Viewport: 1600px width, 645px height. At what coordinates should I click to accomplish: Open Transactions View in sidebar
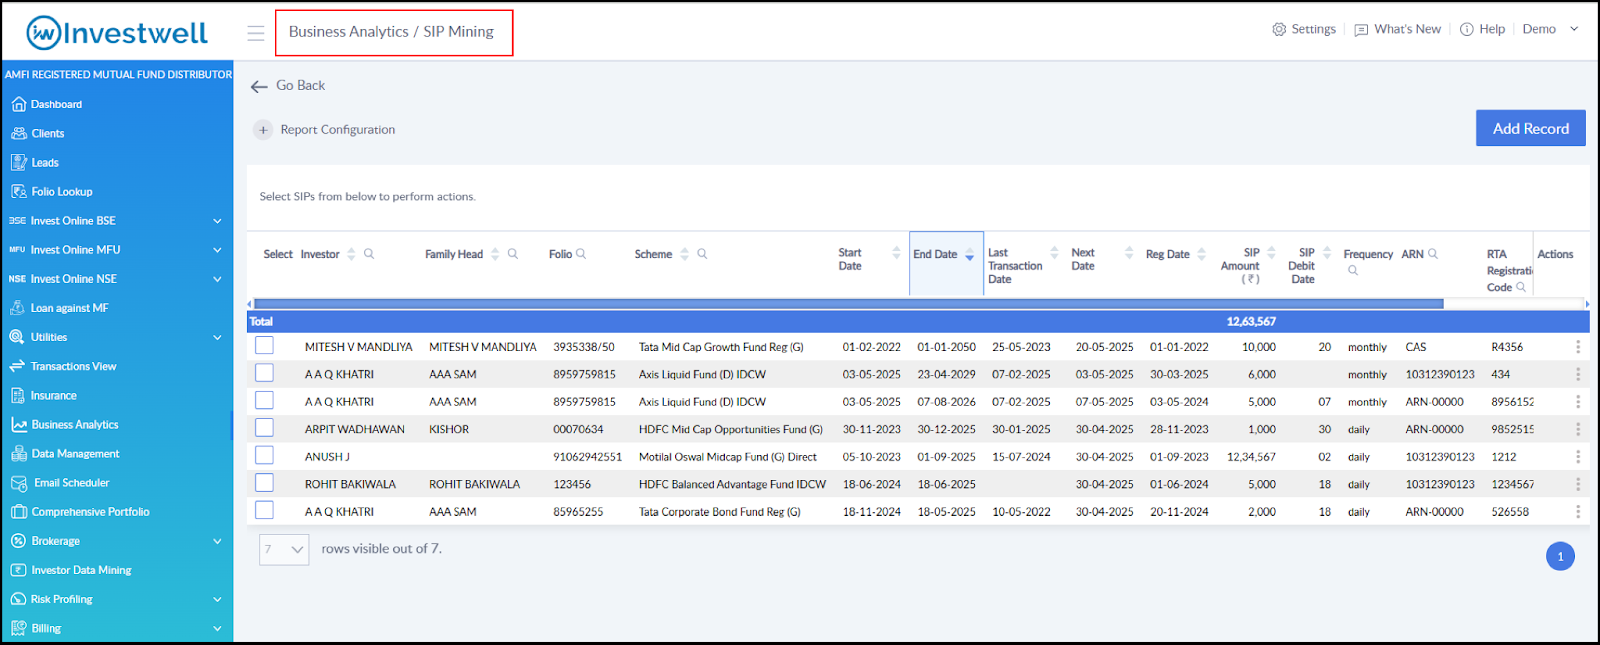click(x=73, y=367)
